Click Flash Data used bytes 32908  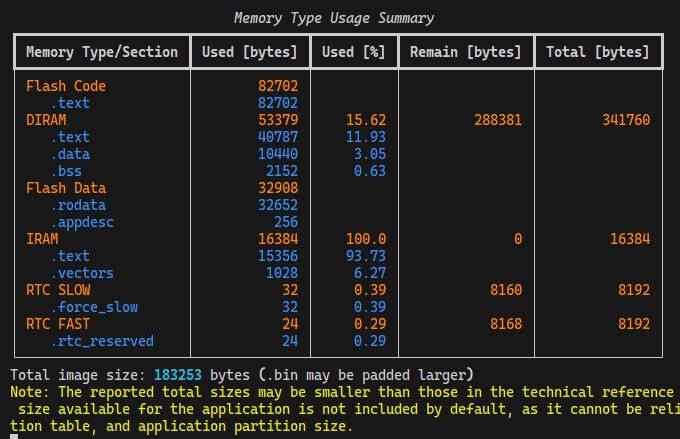click(278, 188)
